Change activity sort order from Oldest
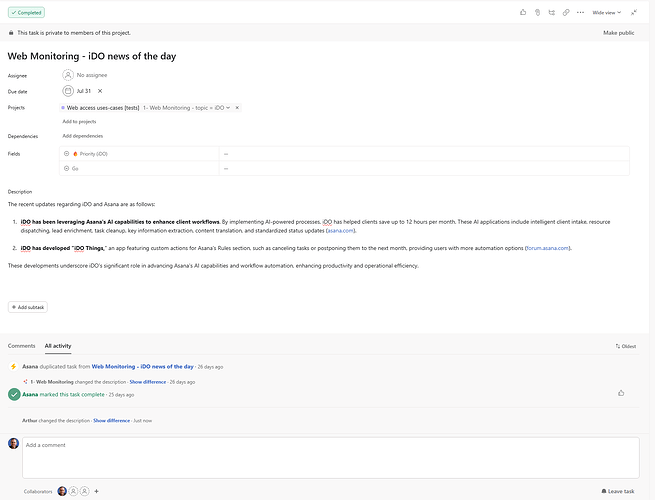Image resolution: width=655 pixels, height=500 pixels. [x=625, y=346]
